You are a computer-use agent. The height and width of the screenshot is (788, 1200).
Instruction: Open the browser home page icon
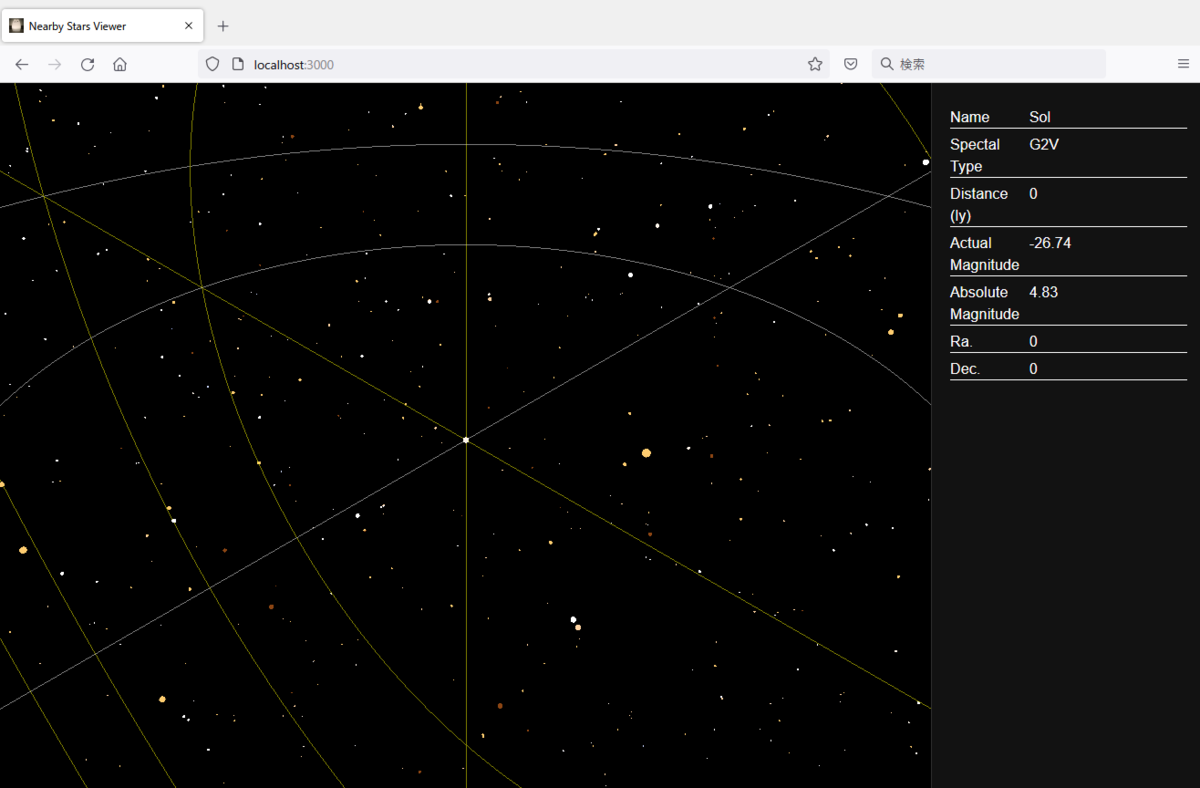click(120, 64)
